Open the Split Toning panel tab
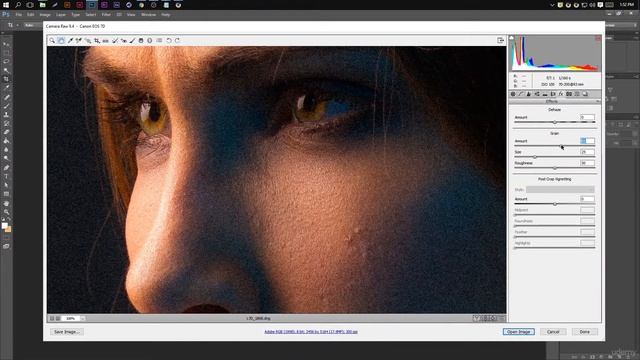This screenshot has height=360, width=640. pyautogui.click(x=545, y=94)
